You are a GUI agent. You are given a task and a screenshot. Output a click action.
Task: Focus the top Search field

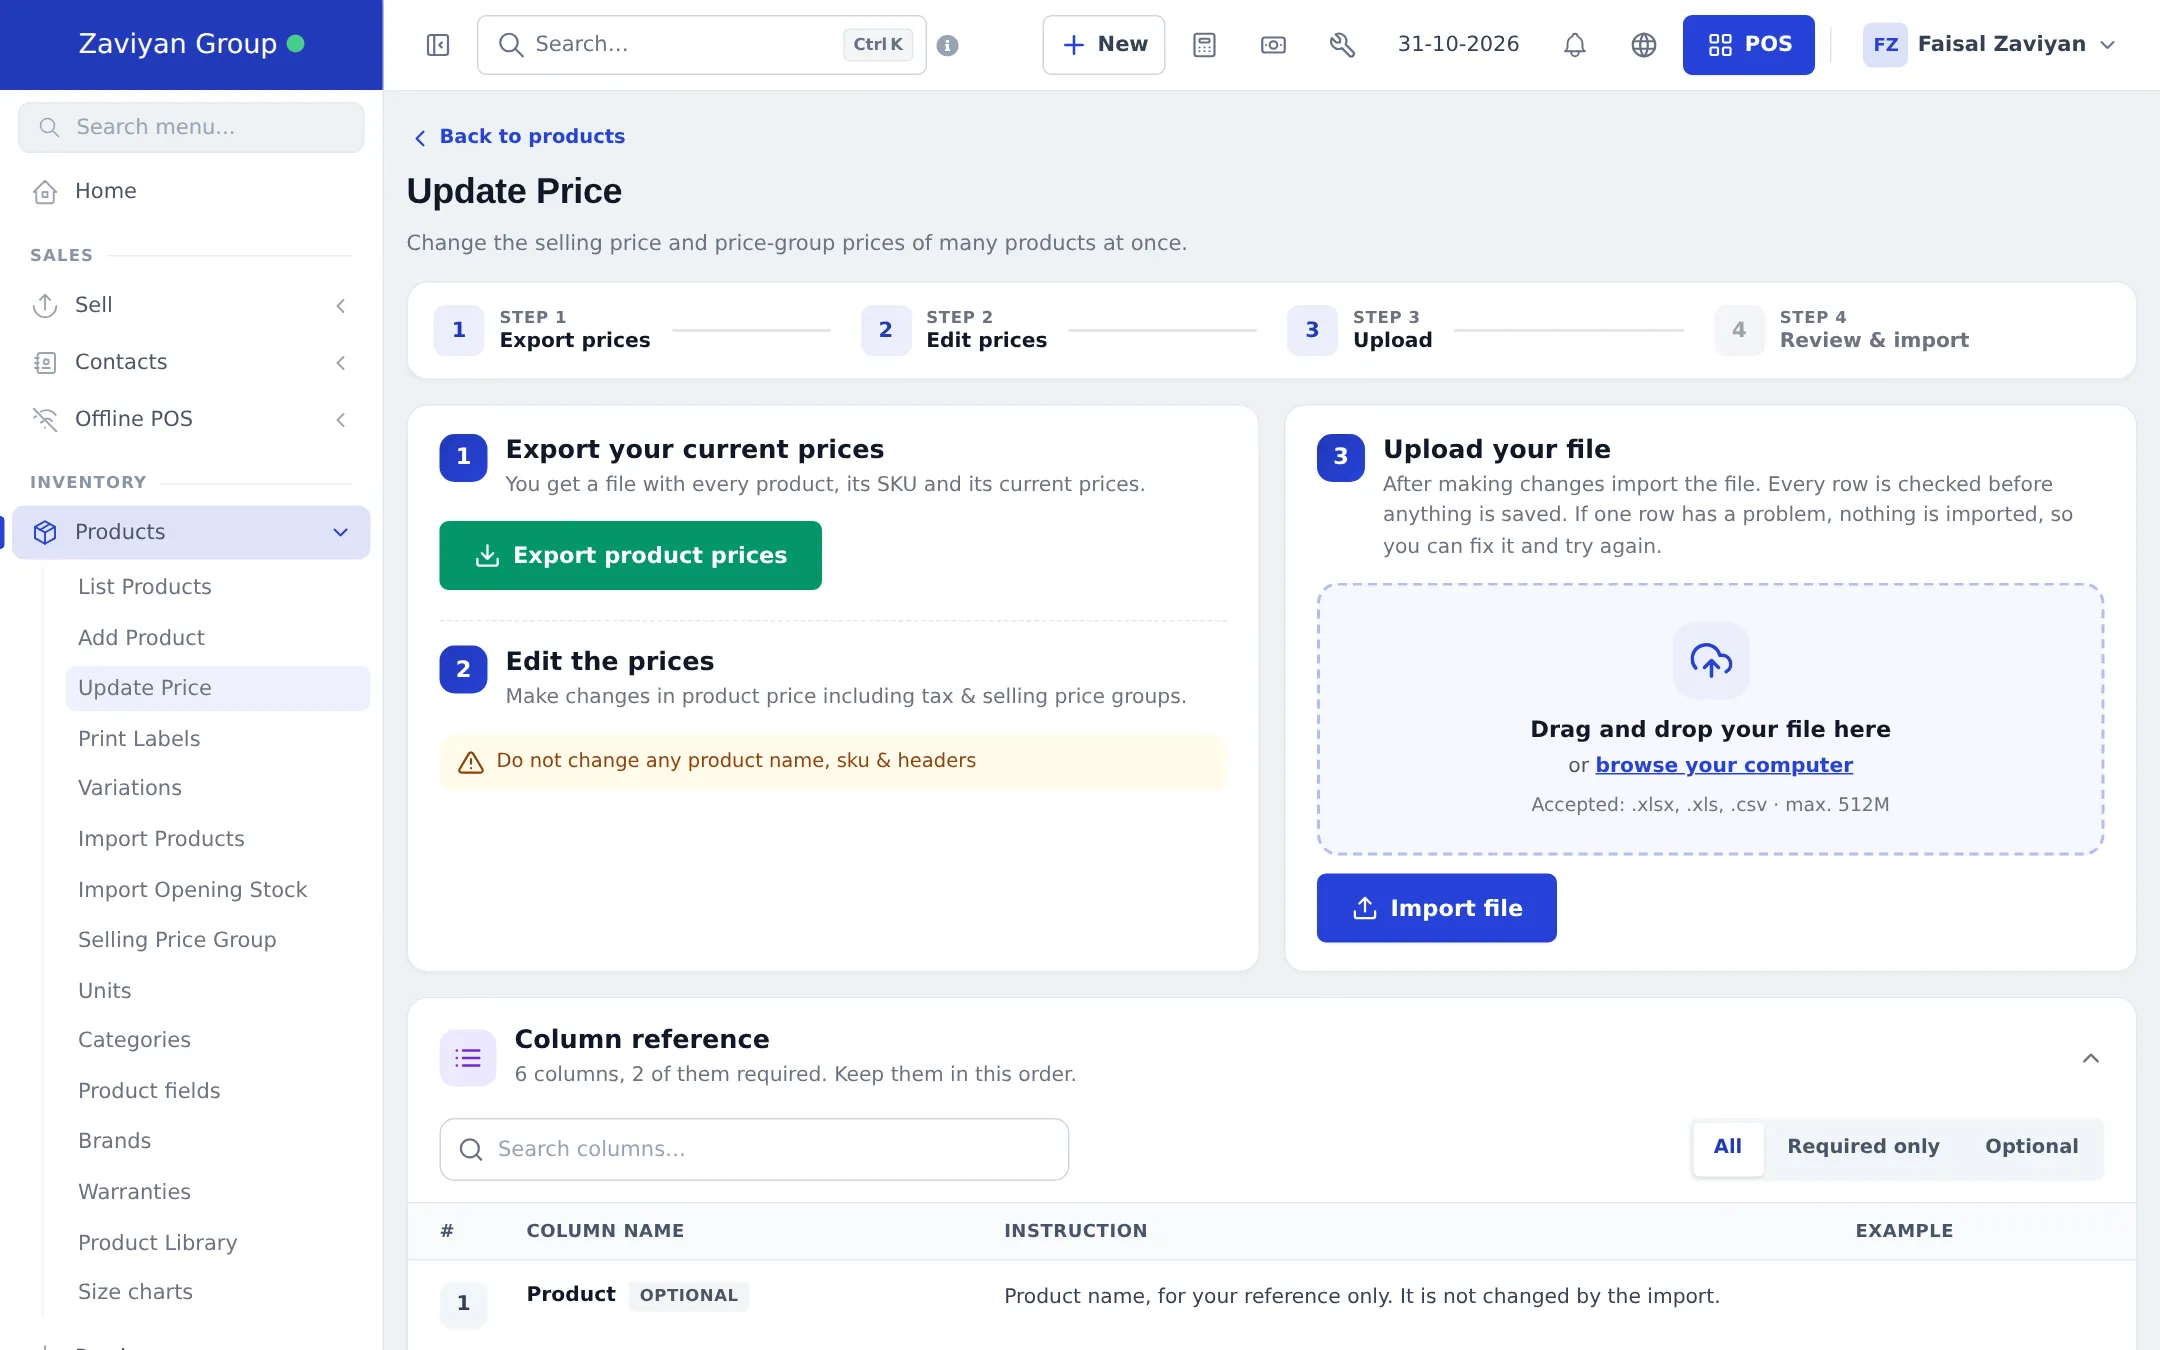(702, 45)
